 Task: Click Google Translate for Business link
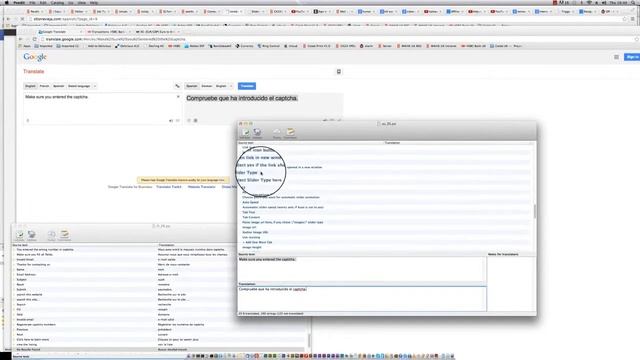pos(130,187)
